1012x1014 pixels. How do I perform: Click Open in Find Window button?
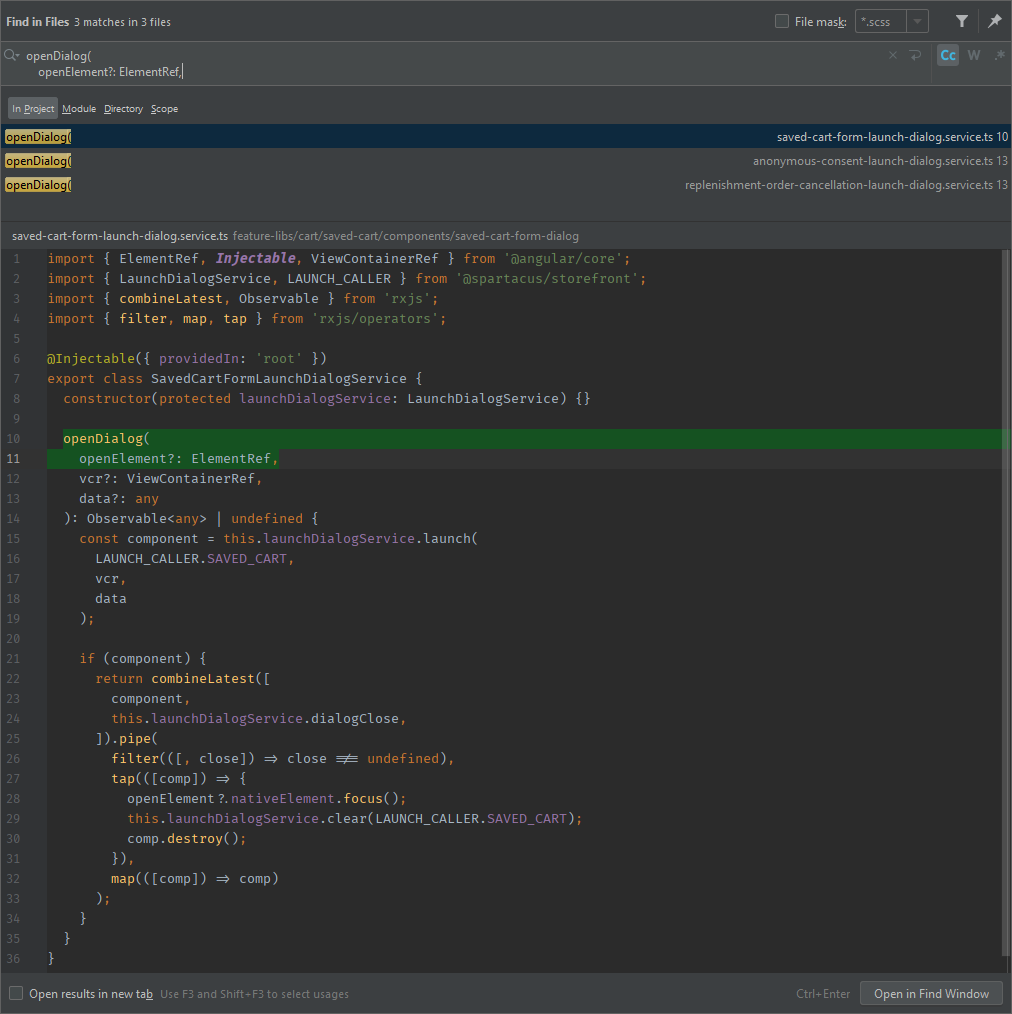(x=931, y=993)
